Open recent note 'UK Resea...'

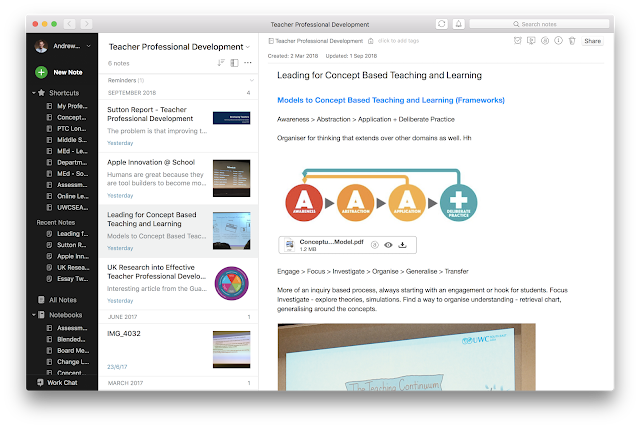tap(68, 268)
